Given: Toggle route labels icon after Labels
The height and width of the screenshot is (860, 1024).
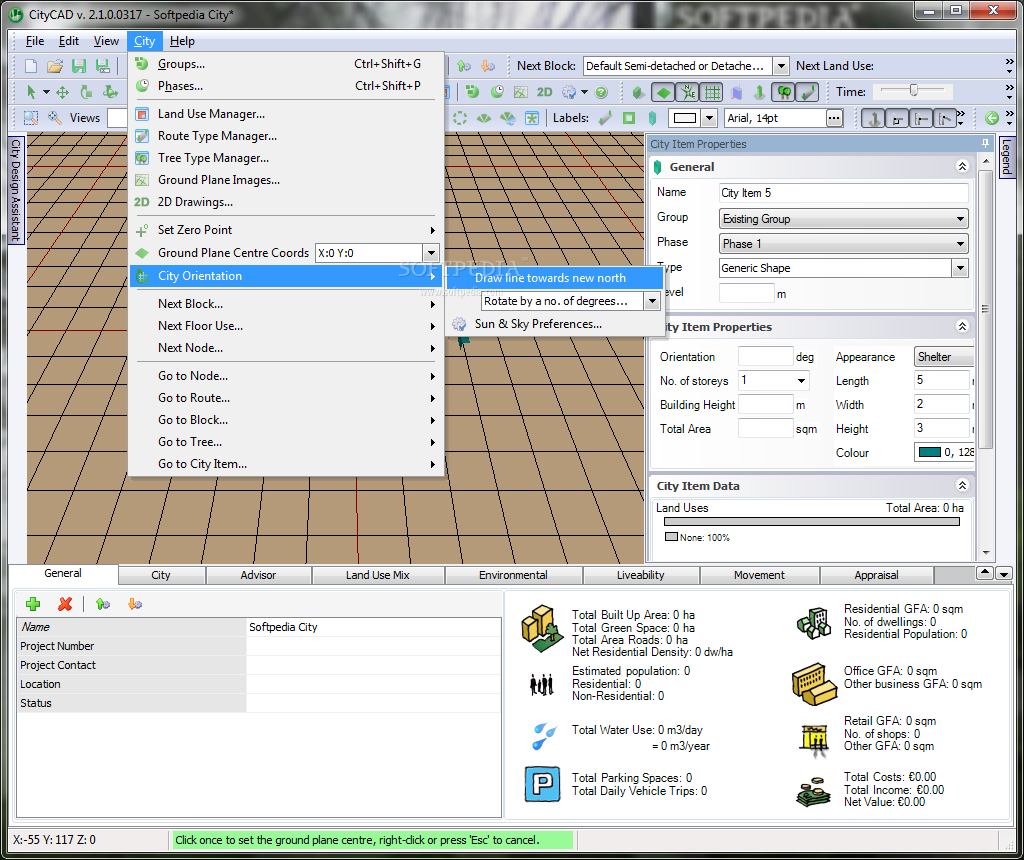Looking at the screenshot, I should coord(605,118).
